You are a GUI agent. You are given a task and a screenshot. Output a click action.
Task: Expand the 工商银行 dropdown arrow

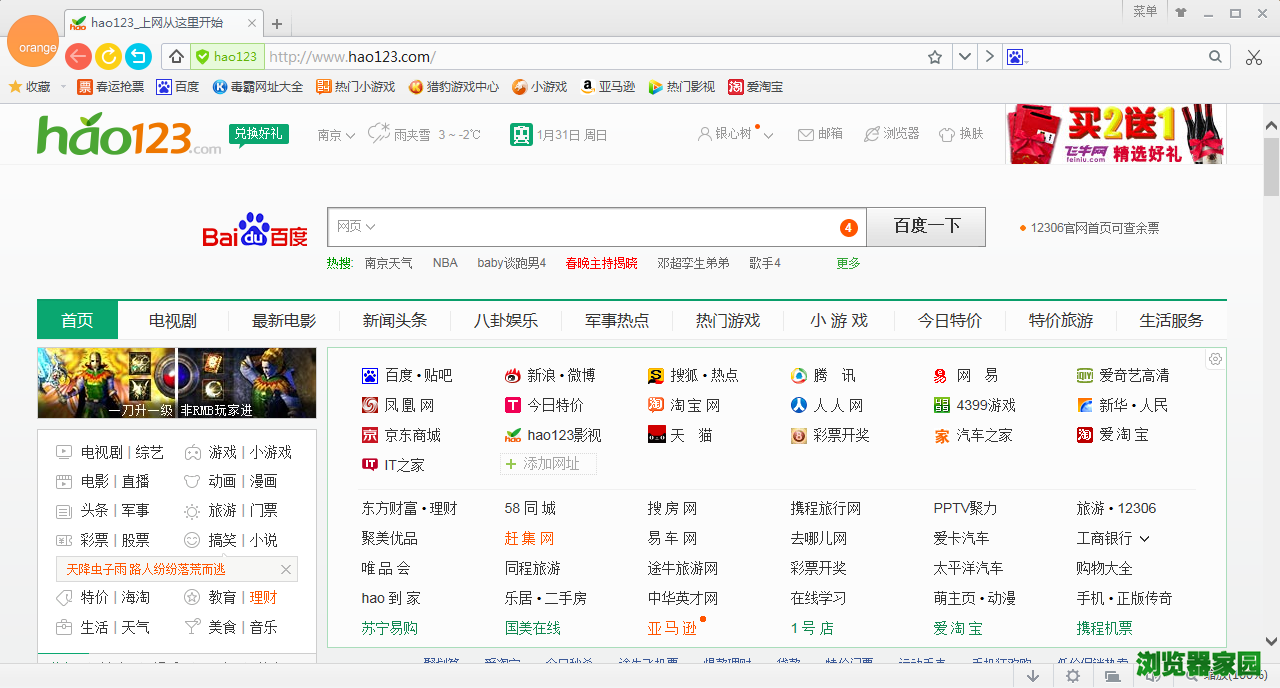coord(1144,539)
